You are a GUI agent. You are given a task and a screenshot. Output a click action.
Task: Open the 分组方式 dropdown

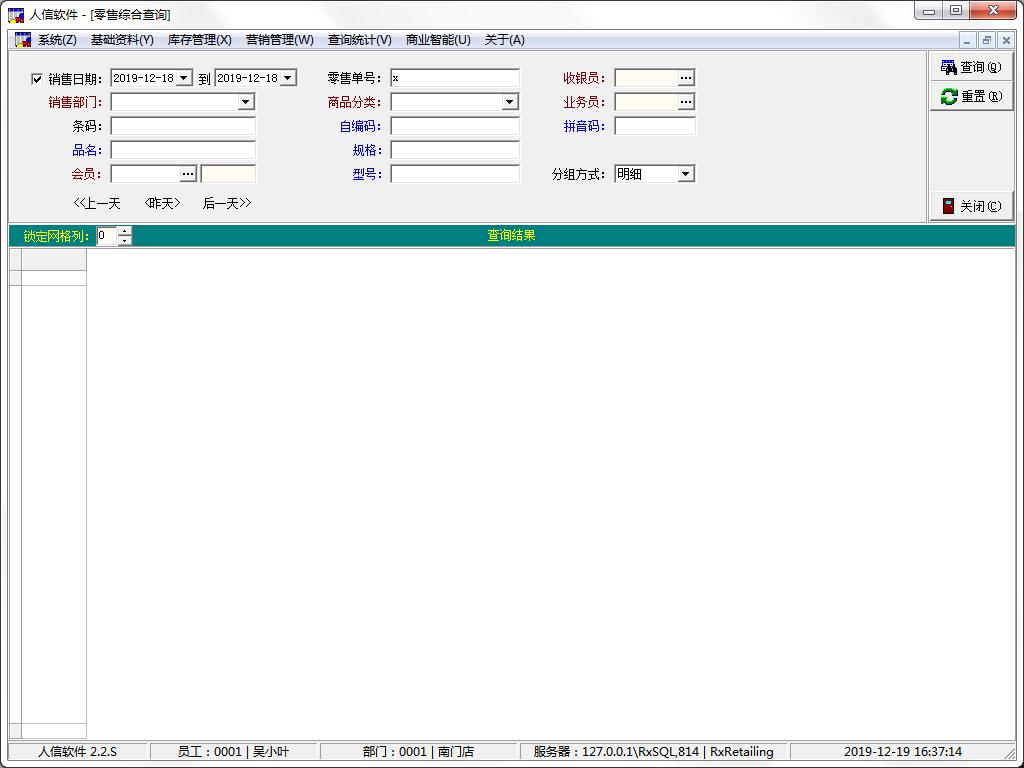pos(685,174)
